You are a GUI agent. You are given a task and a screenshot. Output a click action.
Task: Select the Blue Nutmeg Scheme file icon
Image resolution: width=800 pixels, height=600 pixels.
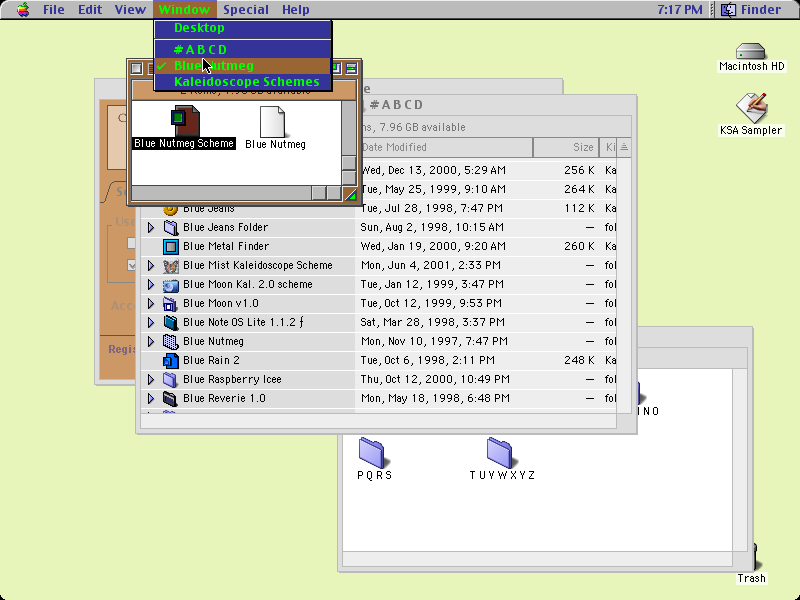(x=184, y=121)
